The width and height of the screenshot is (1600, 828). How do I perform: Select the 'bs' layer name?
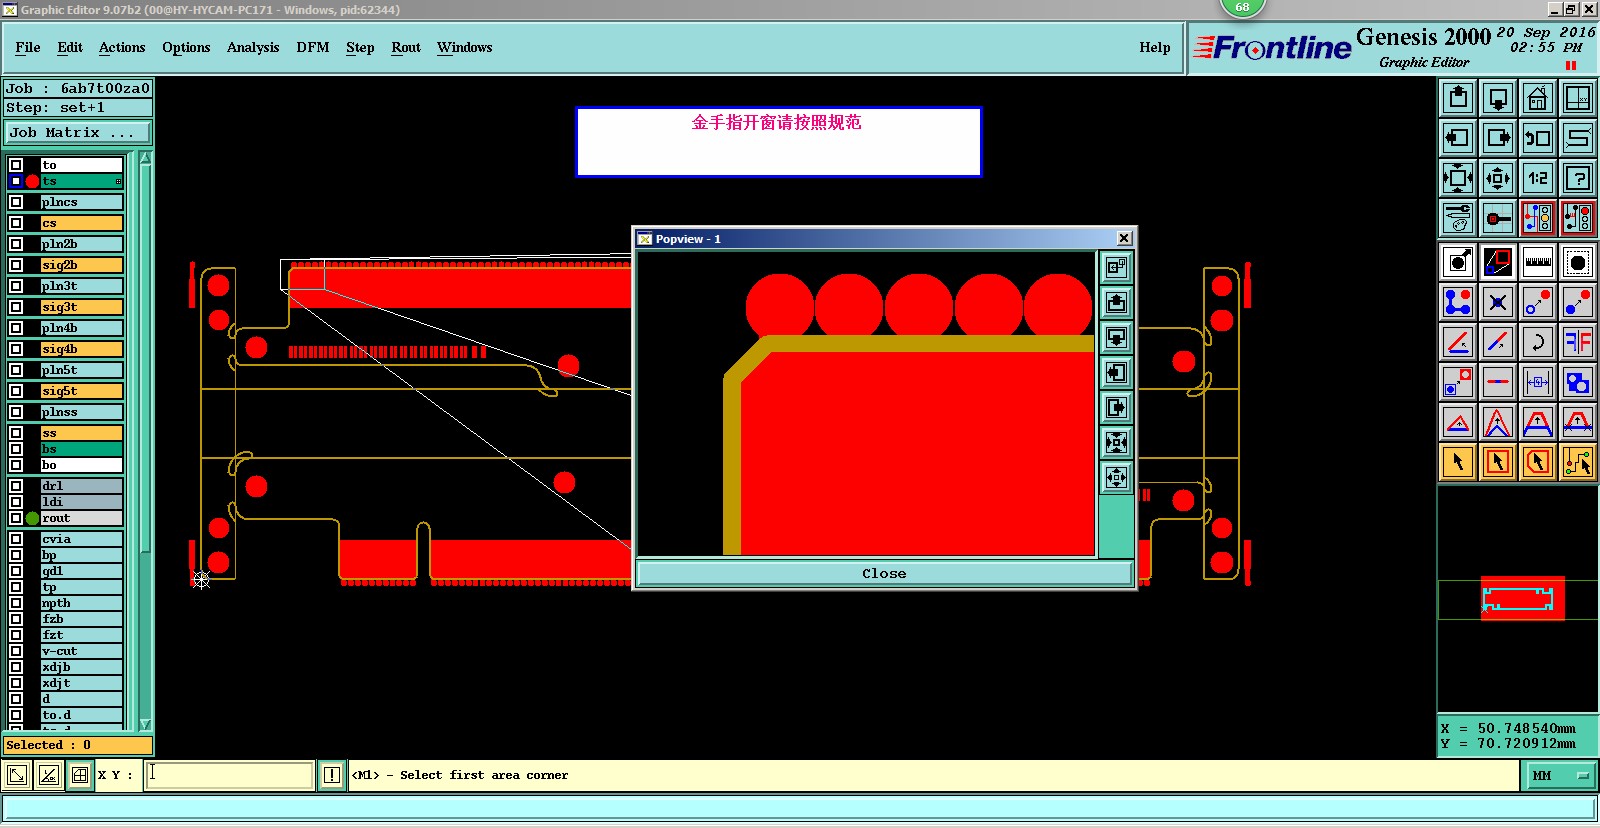[81, 449]
